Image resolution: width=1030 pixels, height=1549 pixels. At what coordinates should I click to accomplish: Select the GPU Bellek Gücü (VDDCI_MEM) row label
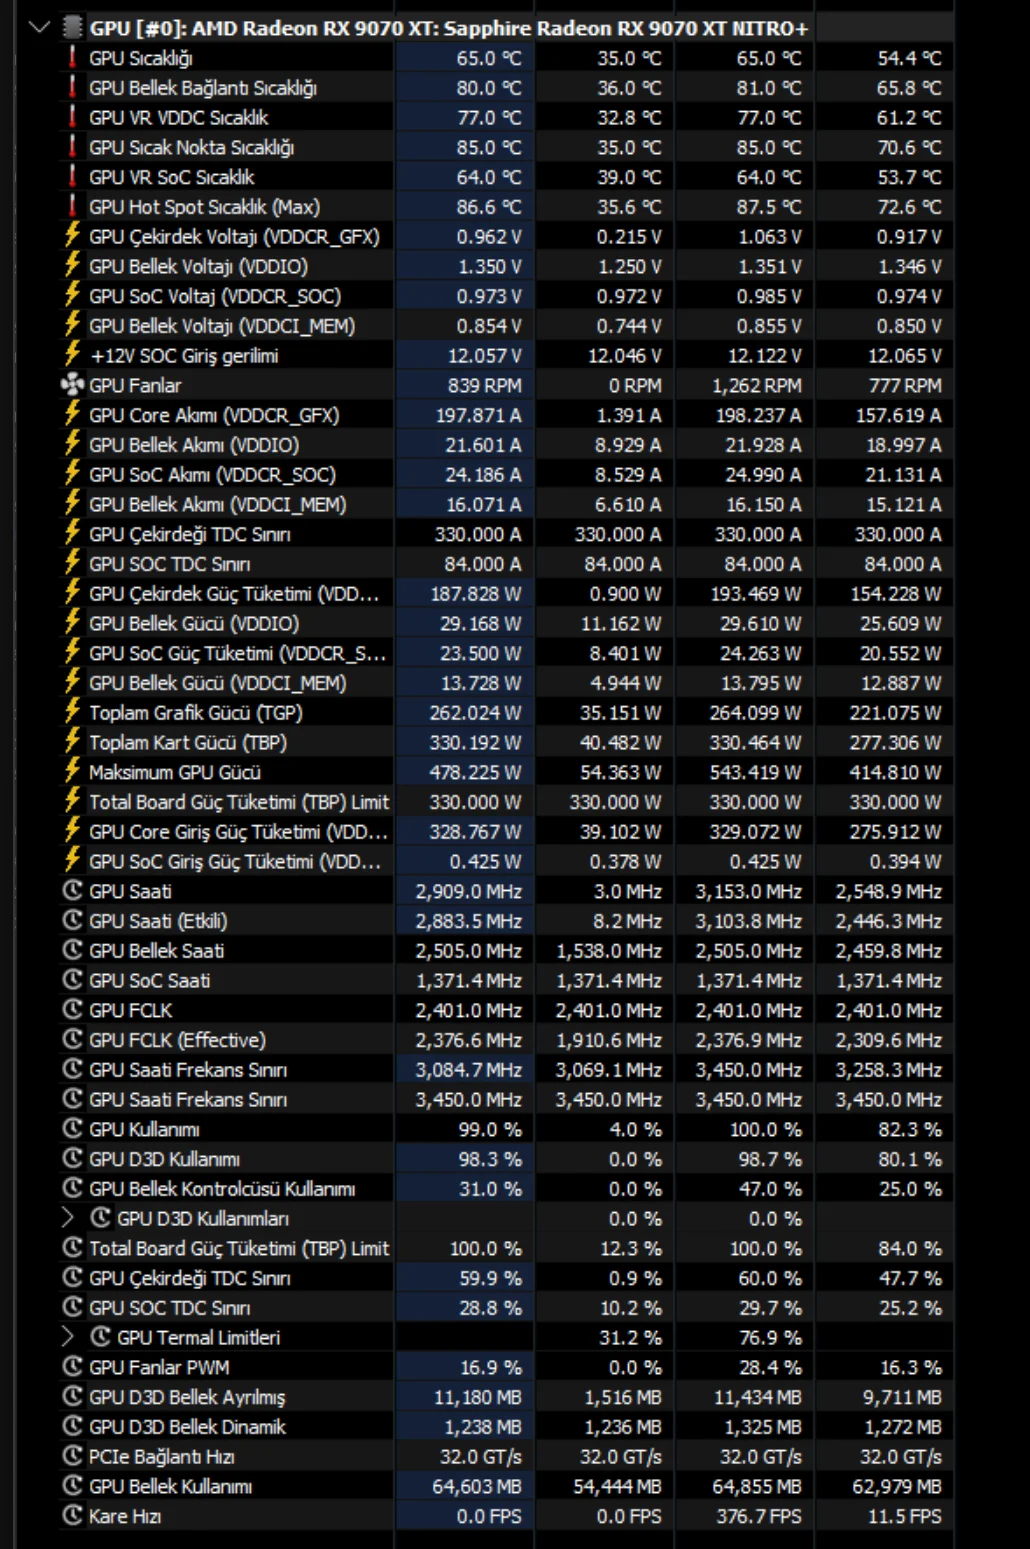(x=218, y=683)
